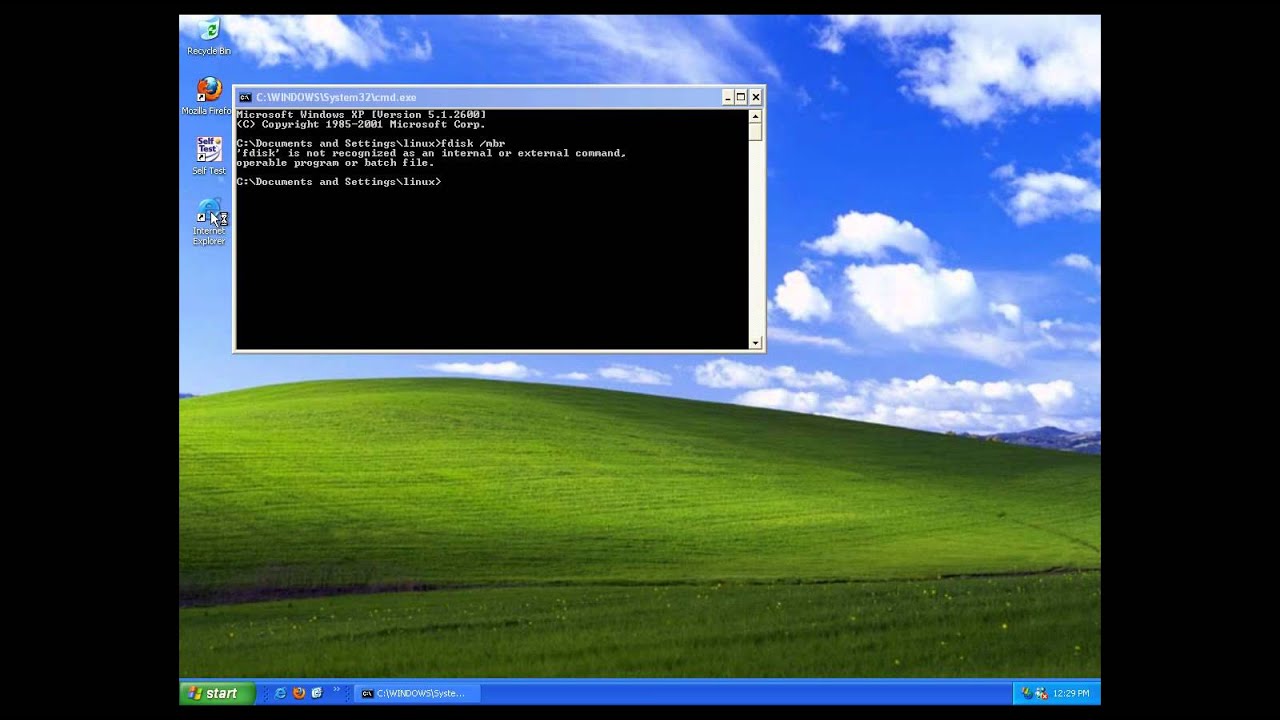Minimize the cmd.exe window

click(x=727, y=97)
